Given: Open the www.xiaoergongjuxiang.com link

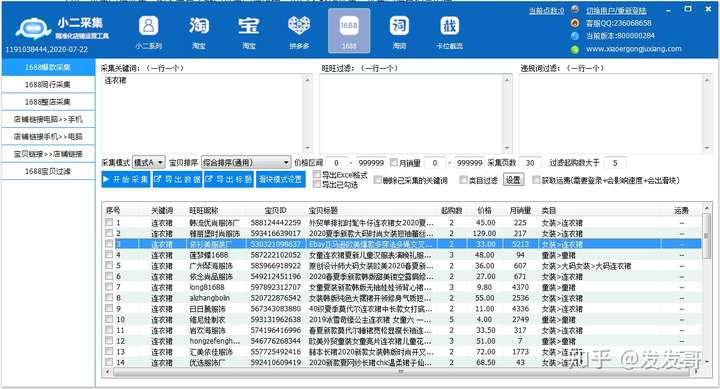Looking at the screenshot, I should click(x=634, y=49).
